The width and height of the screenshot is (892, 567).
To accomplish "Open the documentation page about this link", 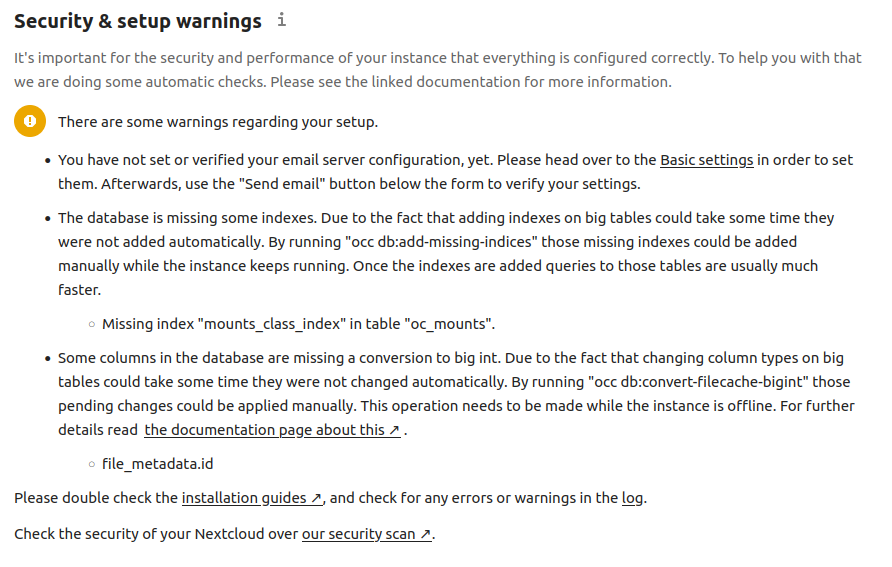I will tap(272, 430).
